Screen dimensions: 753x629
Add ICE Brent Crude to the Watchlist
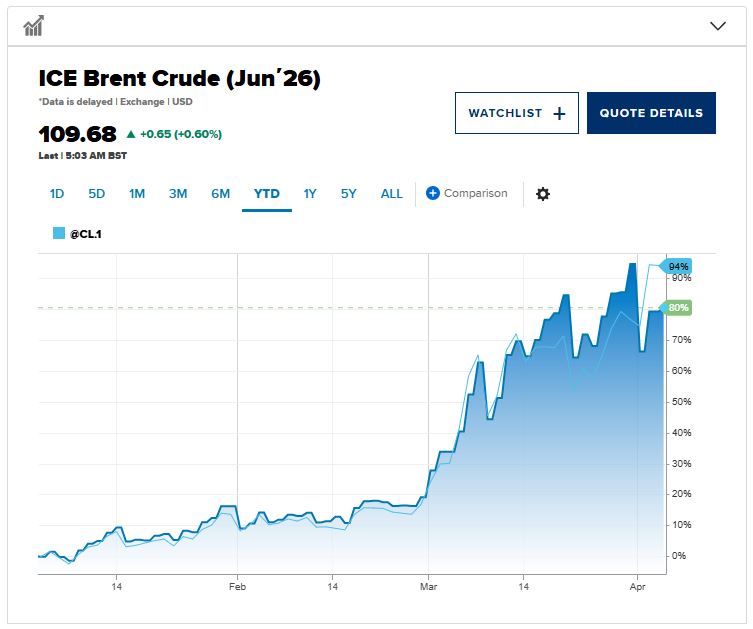[x=516, y=113]
